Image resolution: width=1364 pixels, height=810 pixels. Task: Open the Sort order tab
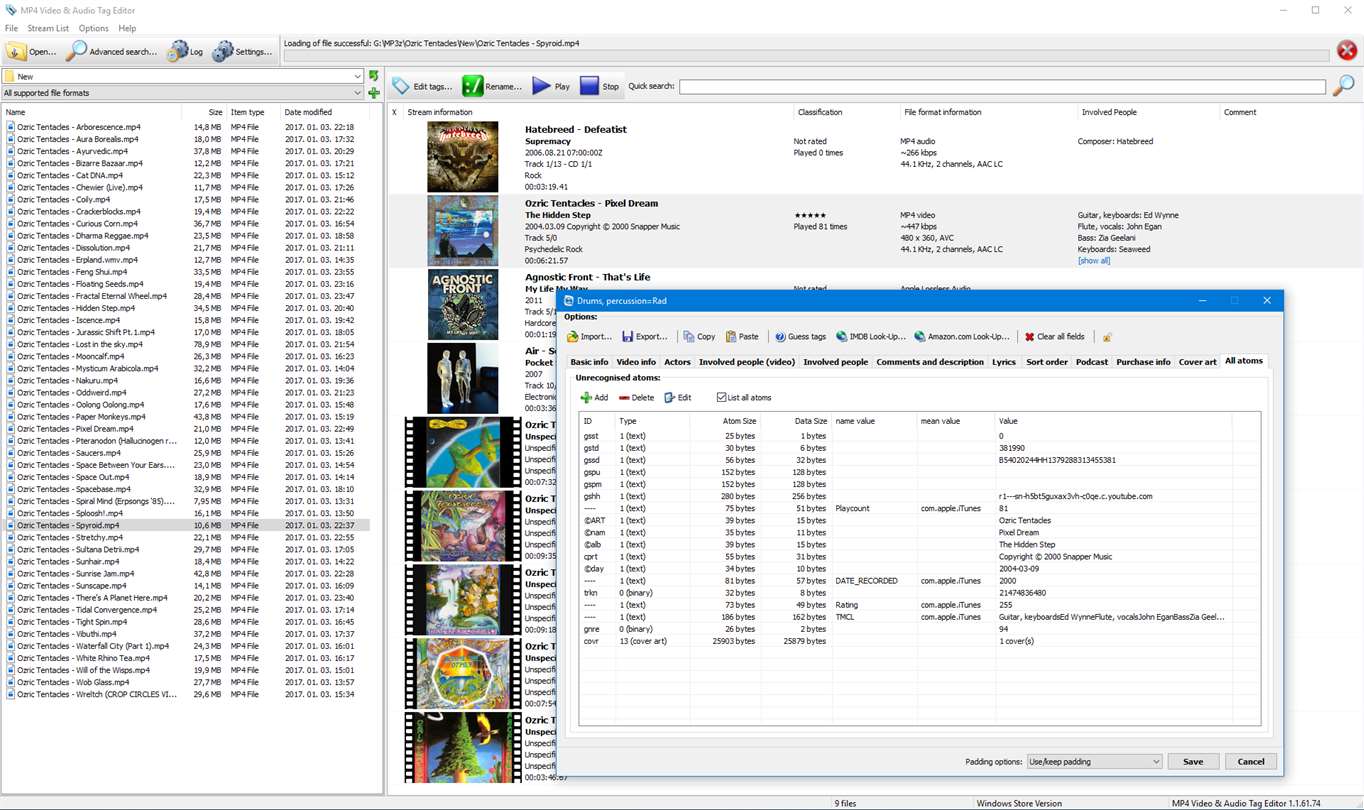1046,361
